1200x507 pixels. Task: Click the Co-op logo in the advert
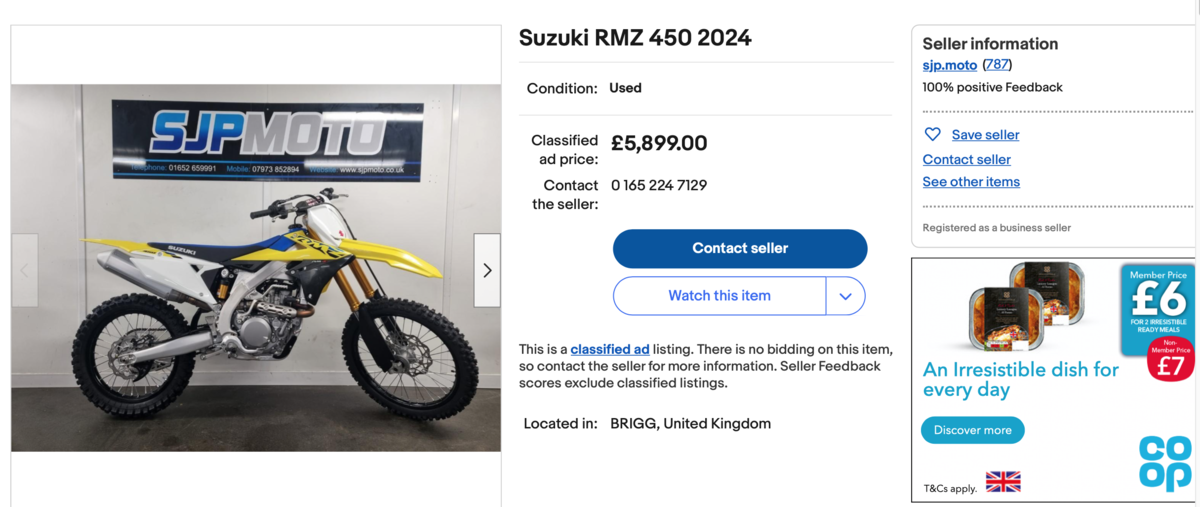click(x=1165, y=463)
